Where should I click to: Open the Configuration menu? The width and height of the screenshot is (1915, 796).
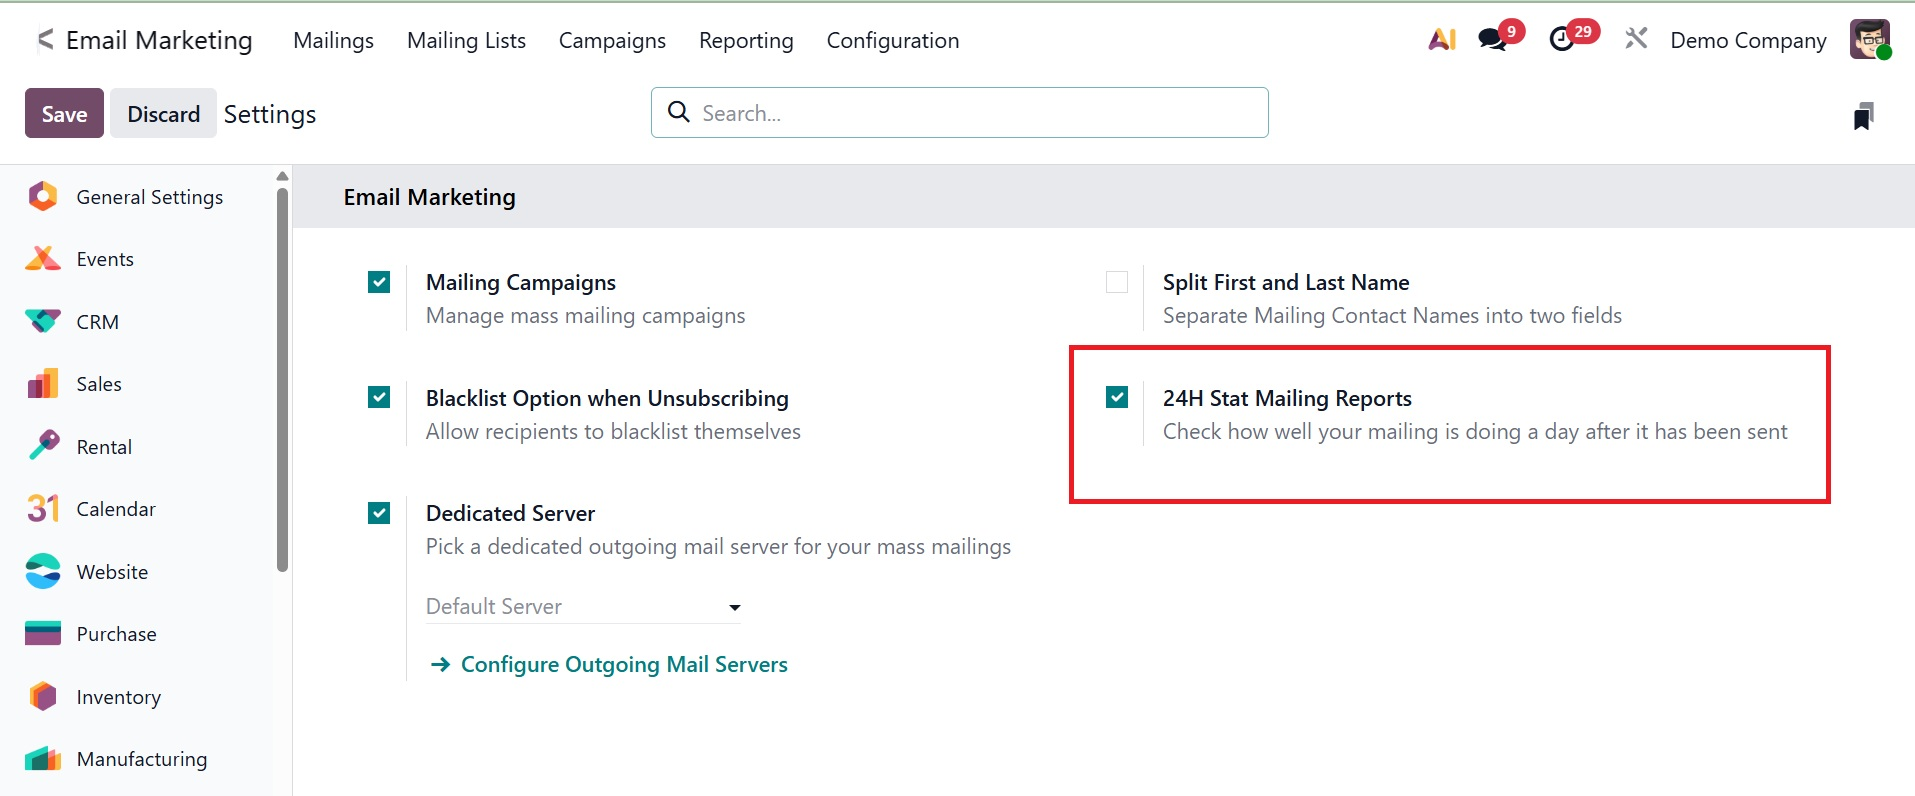click(x=892, y=41)
